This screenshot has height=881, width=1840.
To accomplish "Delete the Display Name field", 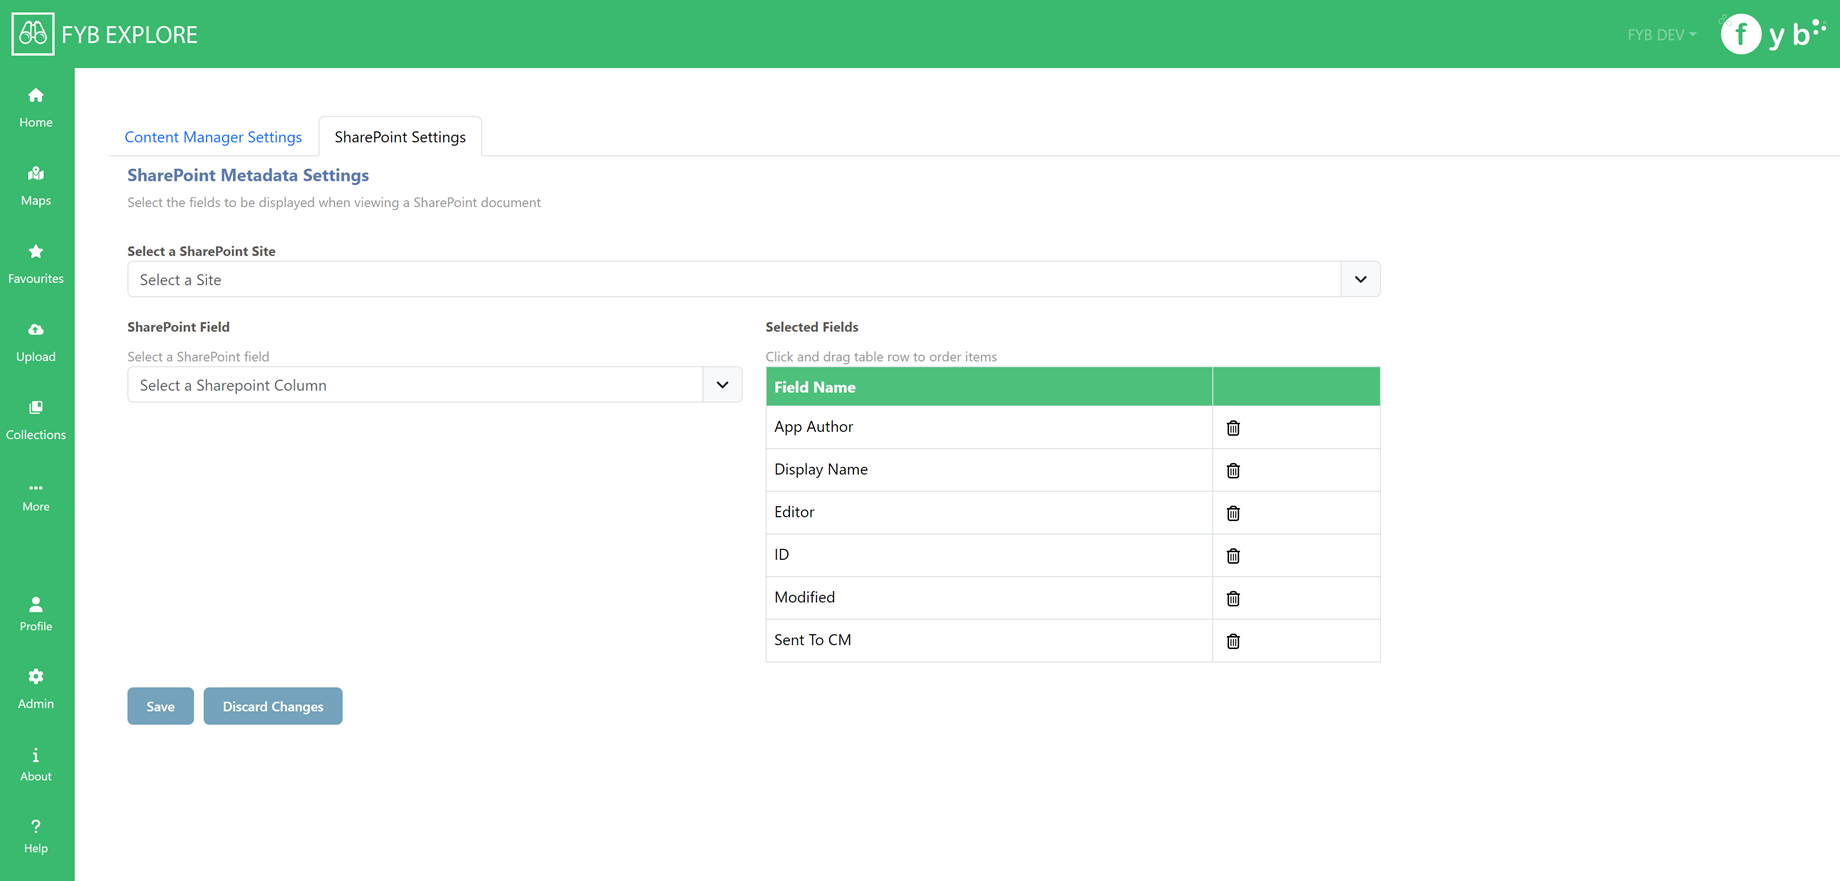I will pyautogui.click(x=1233, y=470).
